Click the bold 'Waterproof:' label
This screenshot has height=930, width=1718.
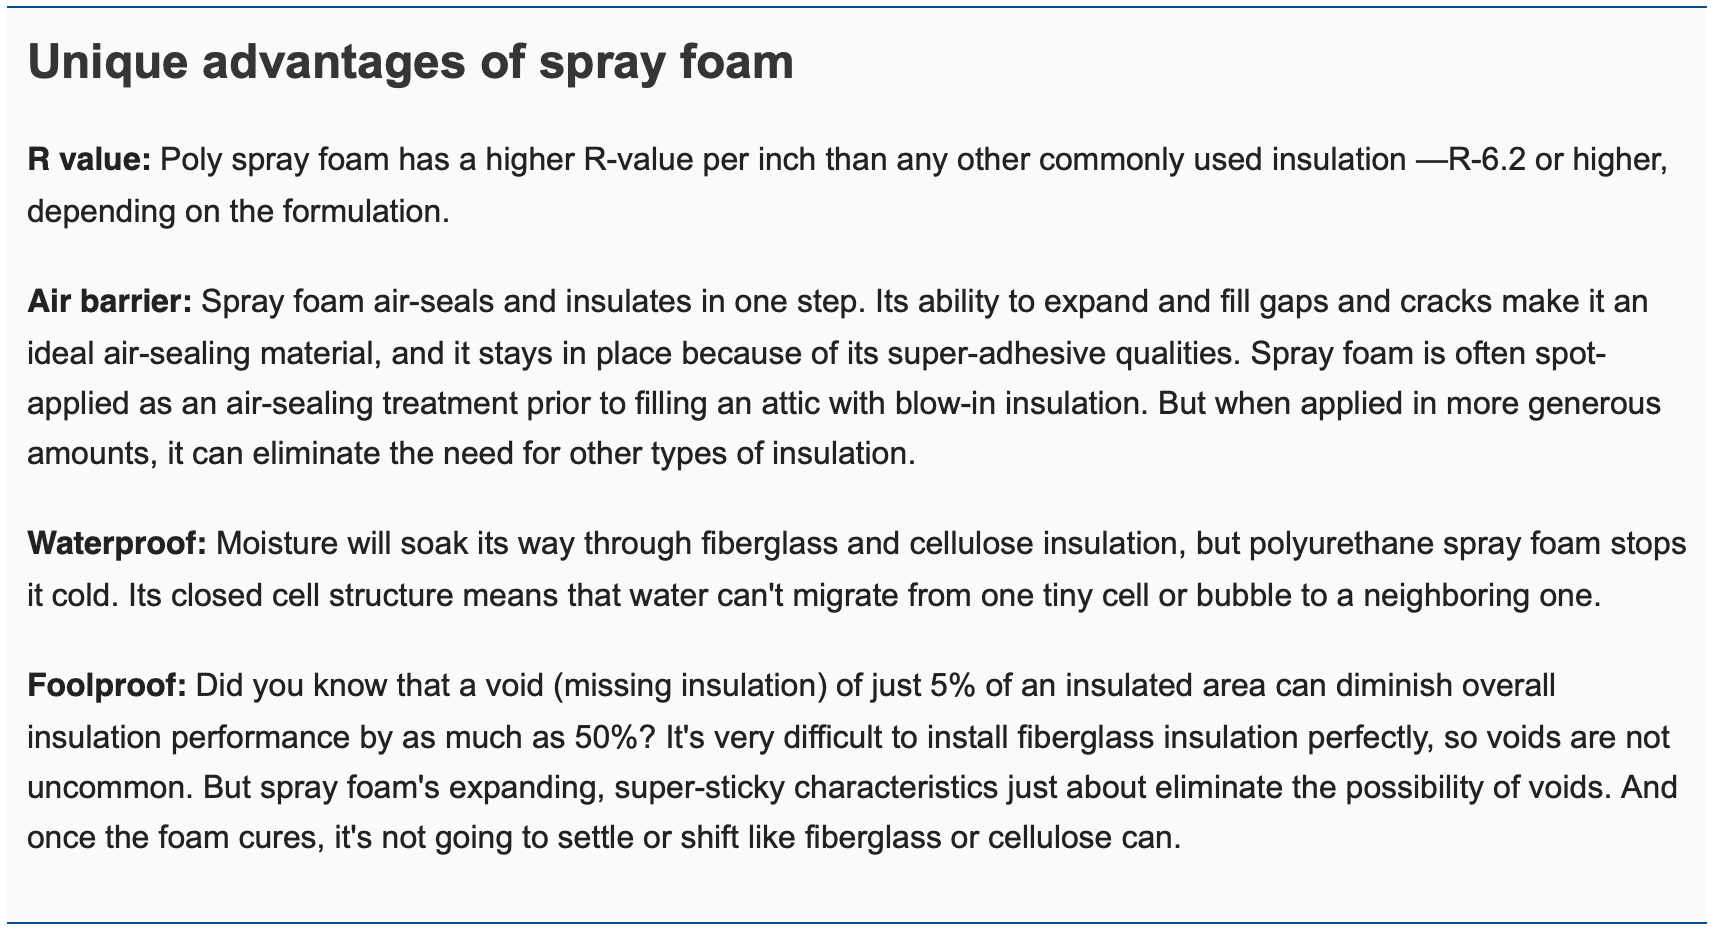[117, 544]
